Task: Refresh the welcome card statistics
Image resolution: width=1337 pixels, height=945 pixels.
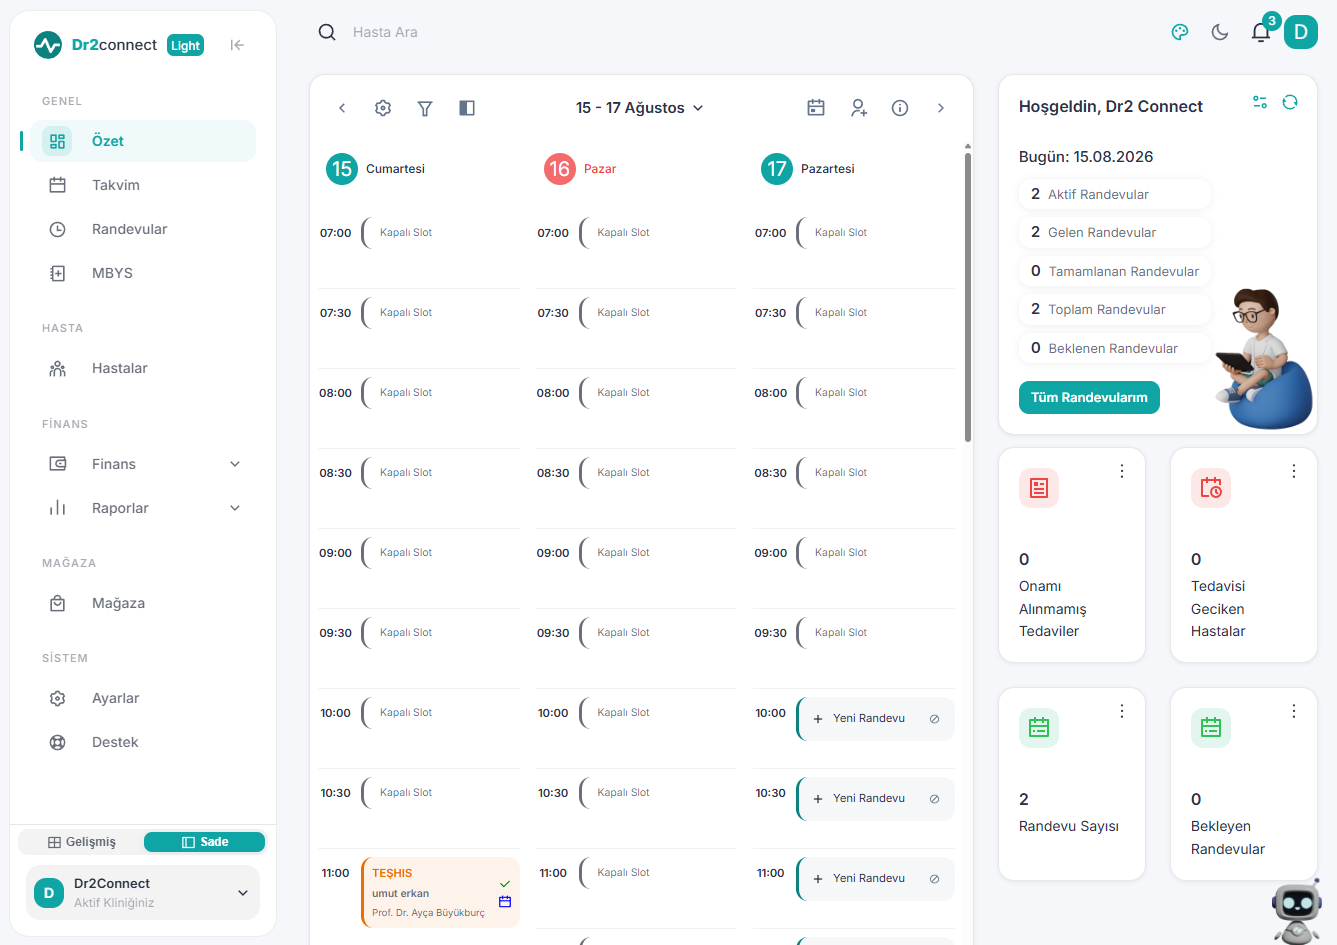Action: [1290, 102]
